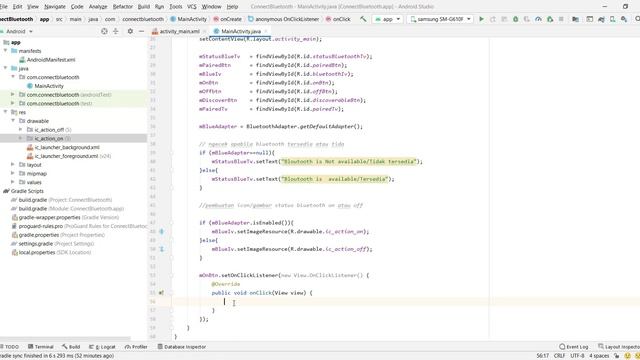Hide the Project panel with minus icon

point(141,31)
